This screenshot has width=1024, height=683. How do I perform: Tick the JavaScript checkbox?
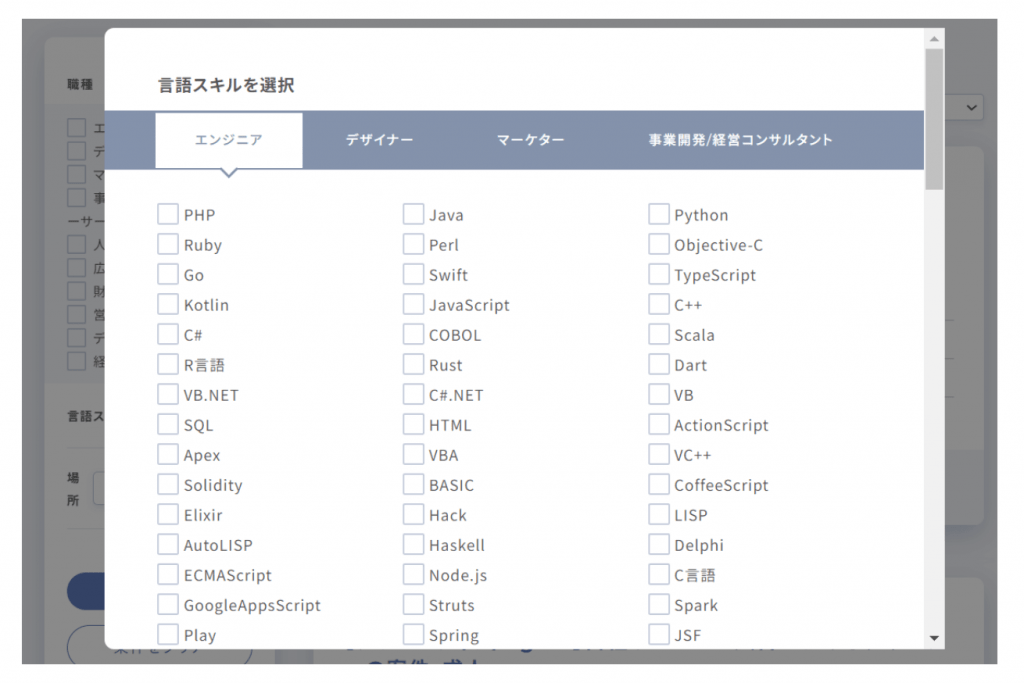(413, 305)
